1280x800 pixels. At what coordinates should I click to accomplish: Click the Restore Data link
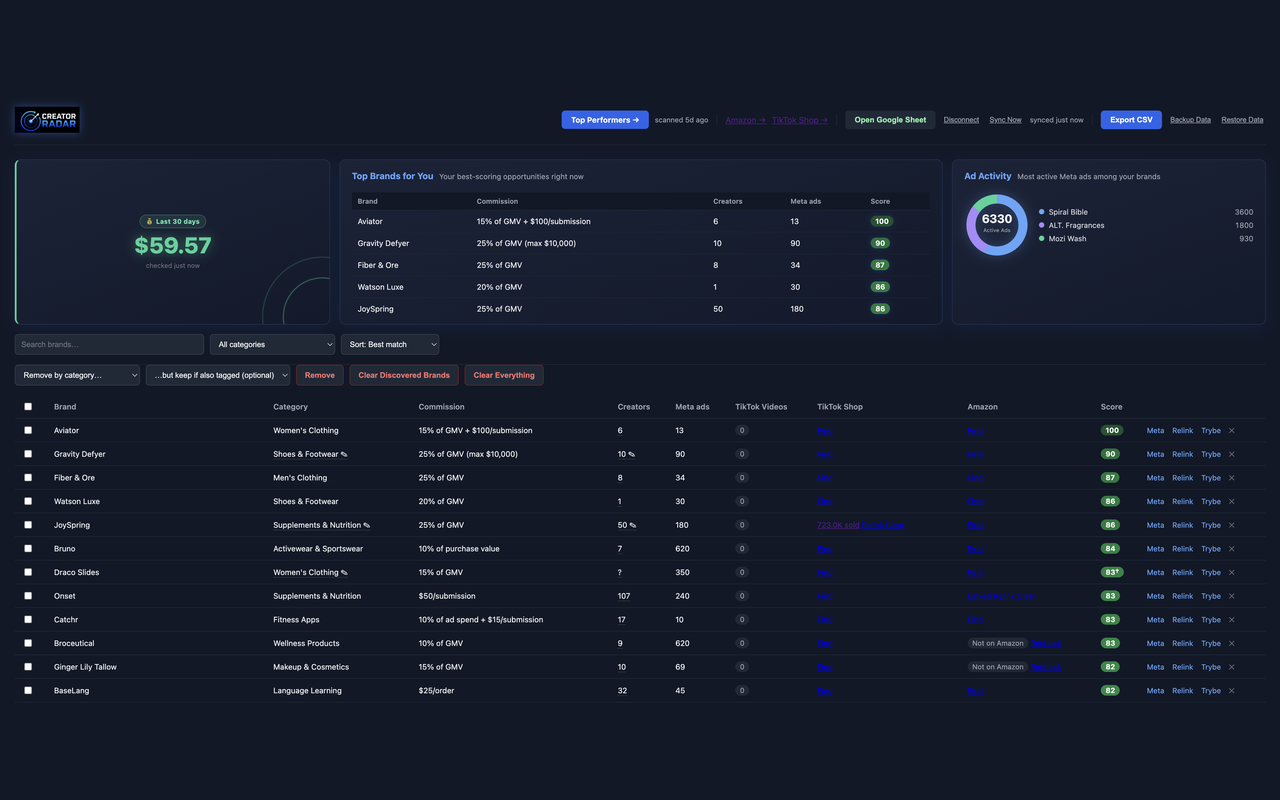tap(1242, 120)
